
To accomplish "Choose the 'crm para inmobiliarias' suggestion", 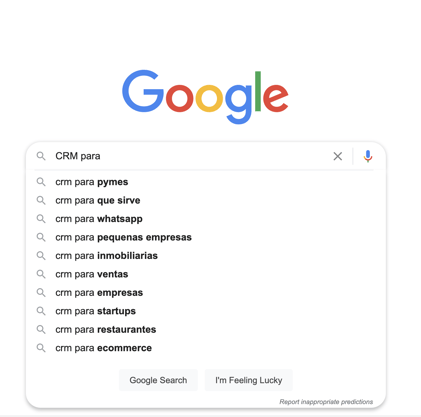I will coord(106,256).
